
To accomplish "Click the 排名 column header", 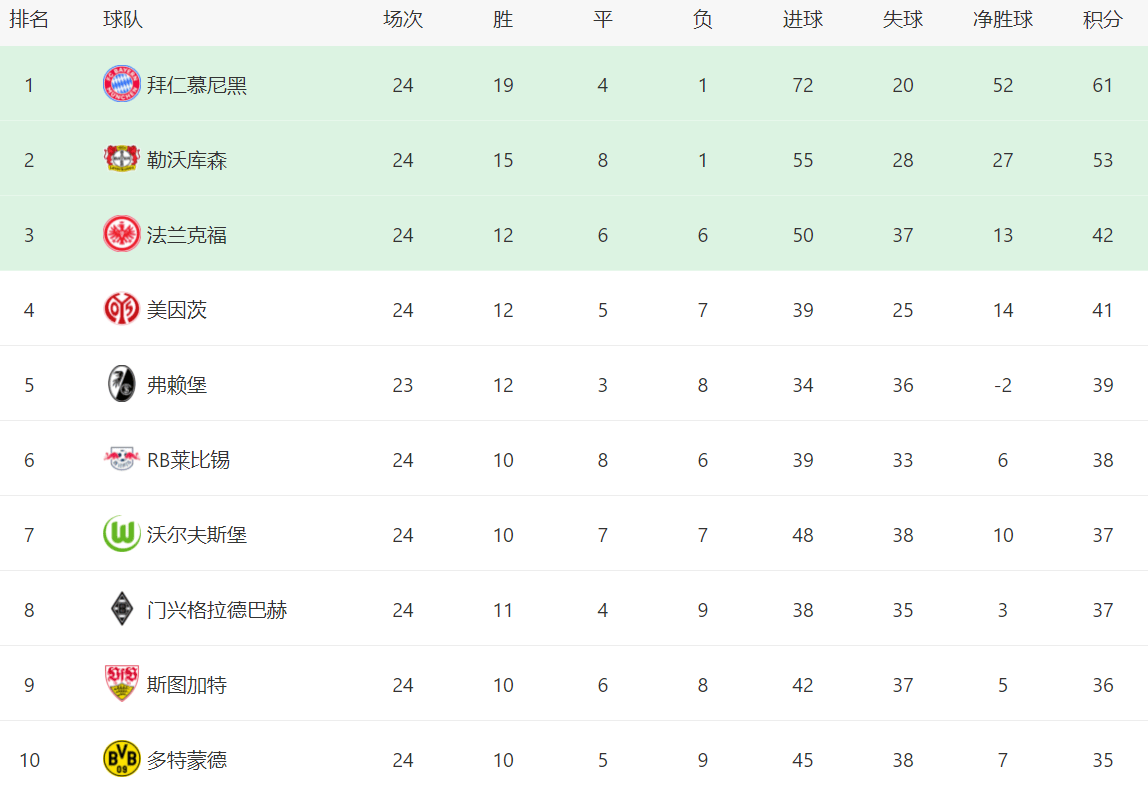I will tap(29, 20).
